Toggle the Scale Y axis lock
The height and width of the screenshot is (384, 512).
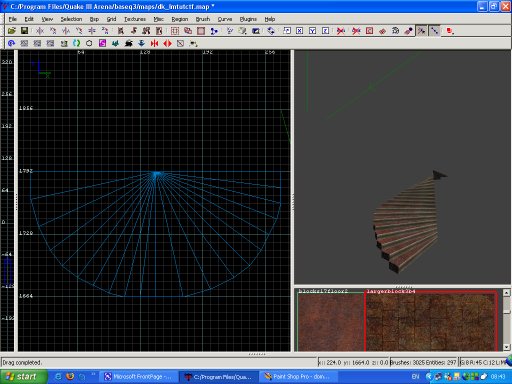tap(312, 31)
